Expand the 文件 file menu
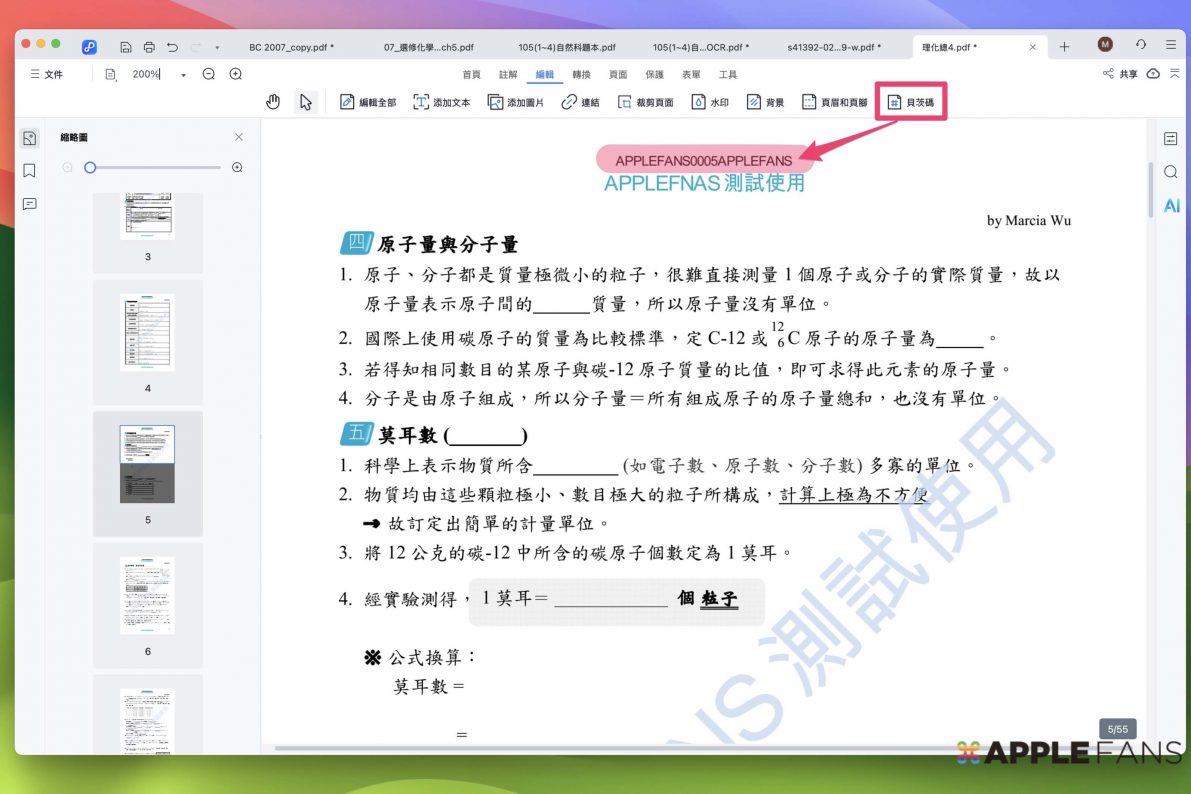Viewport: 1191px width, 794px height. (x=47, y=74)
